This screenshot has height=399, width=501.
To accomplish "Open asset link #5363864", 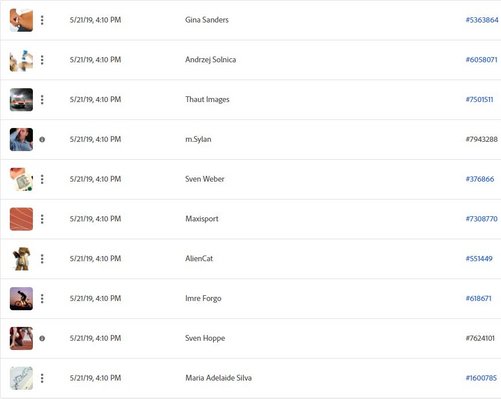I will [x=482, y=20].
